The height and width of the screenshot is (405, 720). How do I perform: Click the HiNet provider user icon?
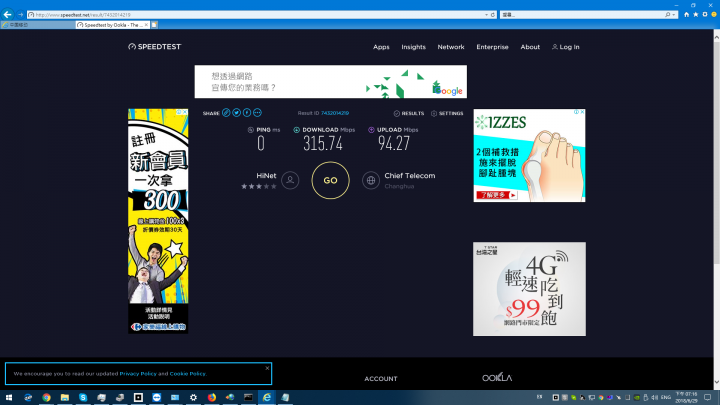click(290, 180)
